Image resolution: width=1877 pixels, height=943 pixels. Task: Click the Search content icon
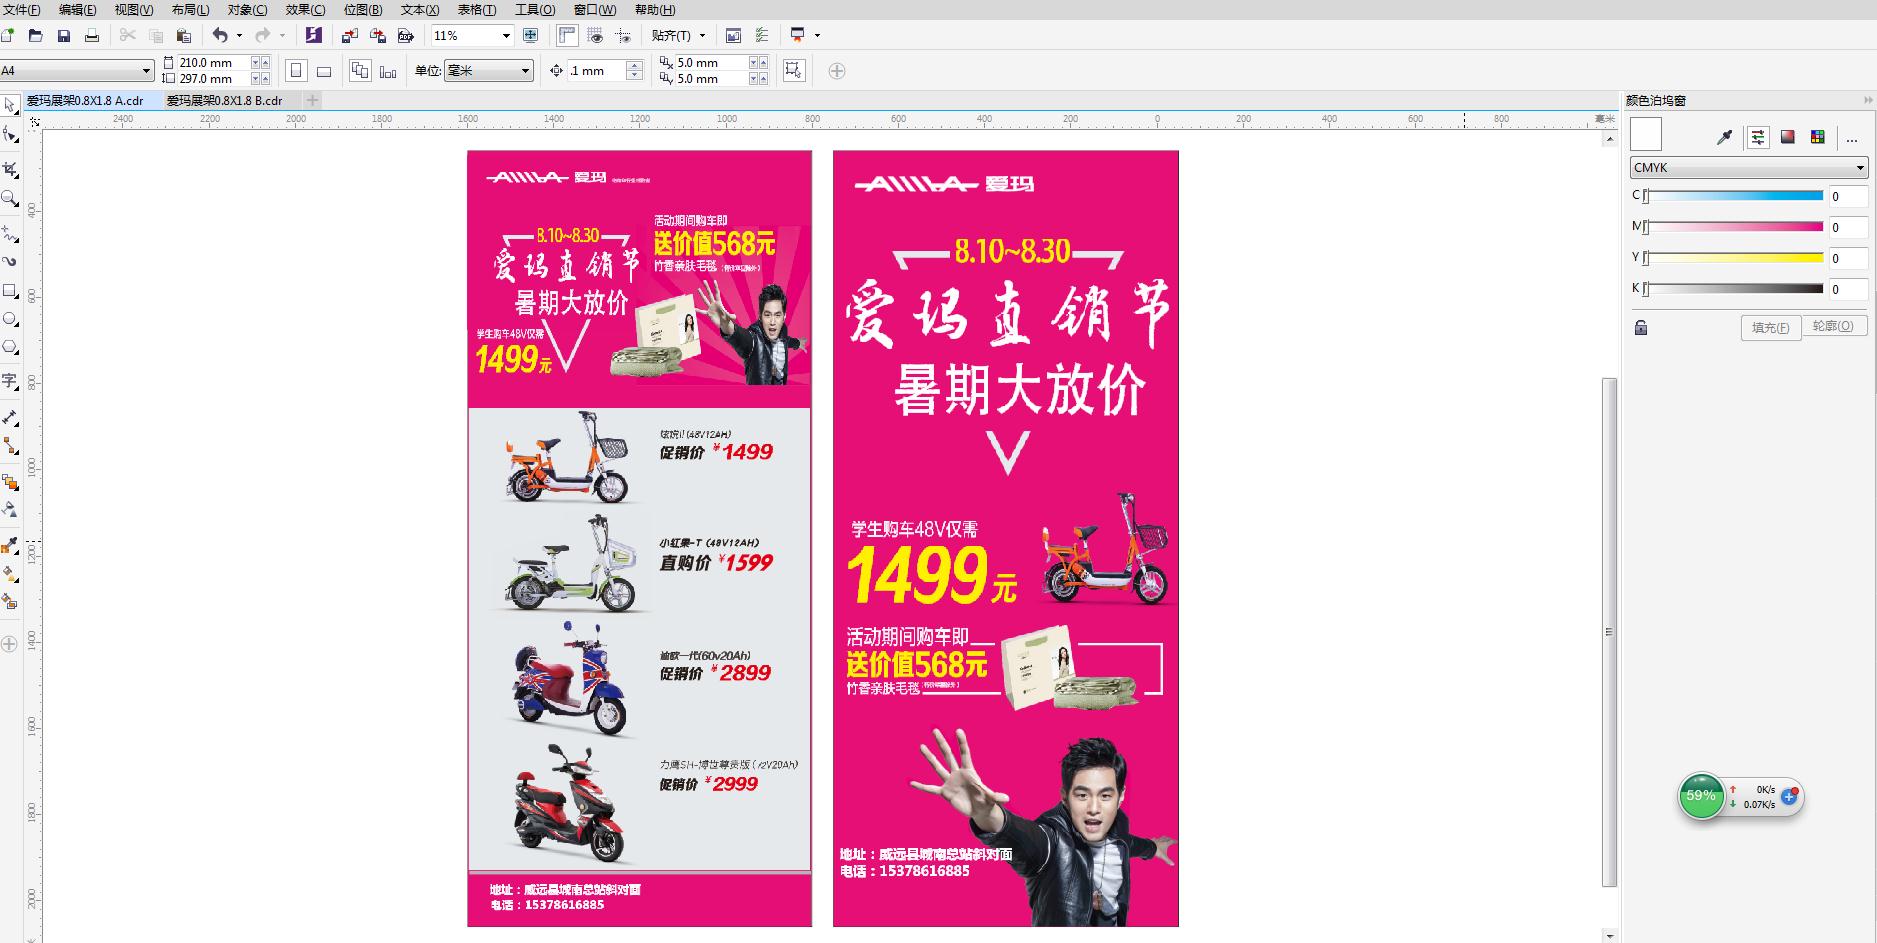point(313,35)
